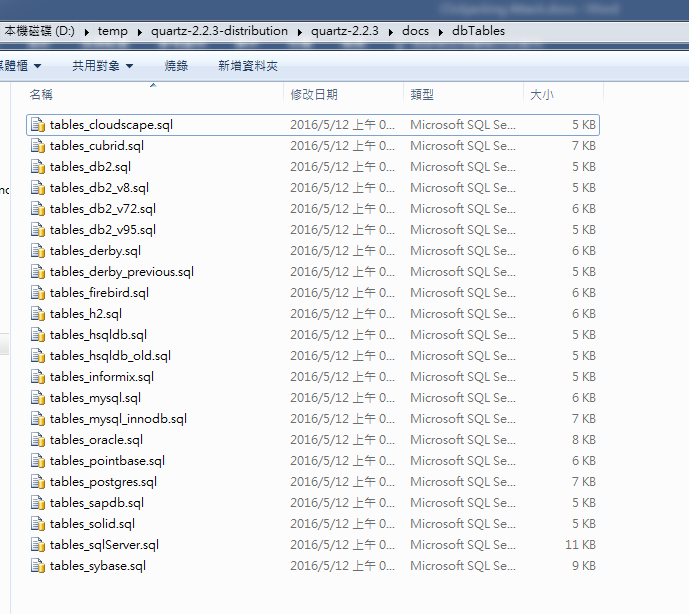Click the tables_mysql.sql file icon
The width and height of the screenshot is (689, 614).
38,398
